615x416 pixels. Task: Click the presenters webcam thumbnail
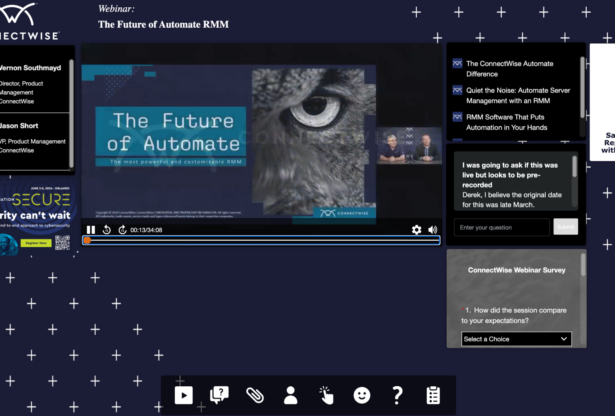point(409,145)
